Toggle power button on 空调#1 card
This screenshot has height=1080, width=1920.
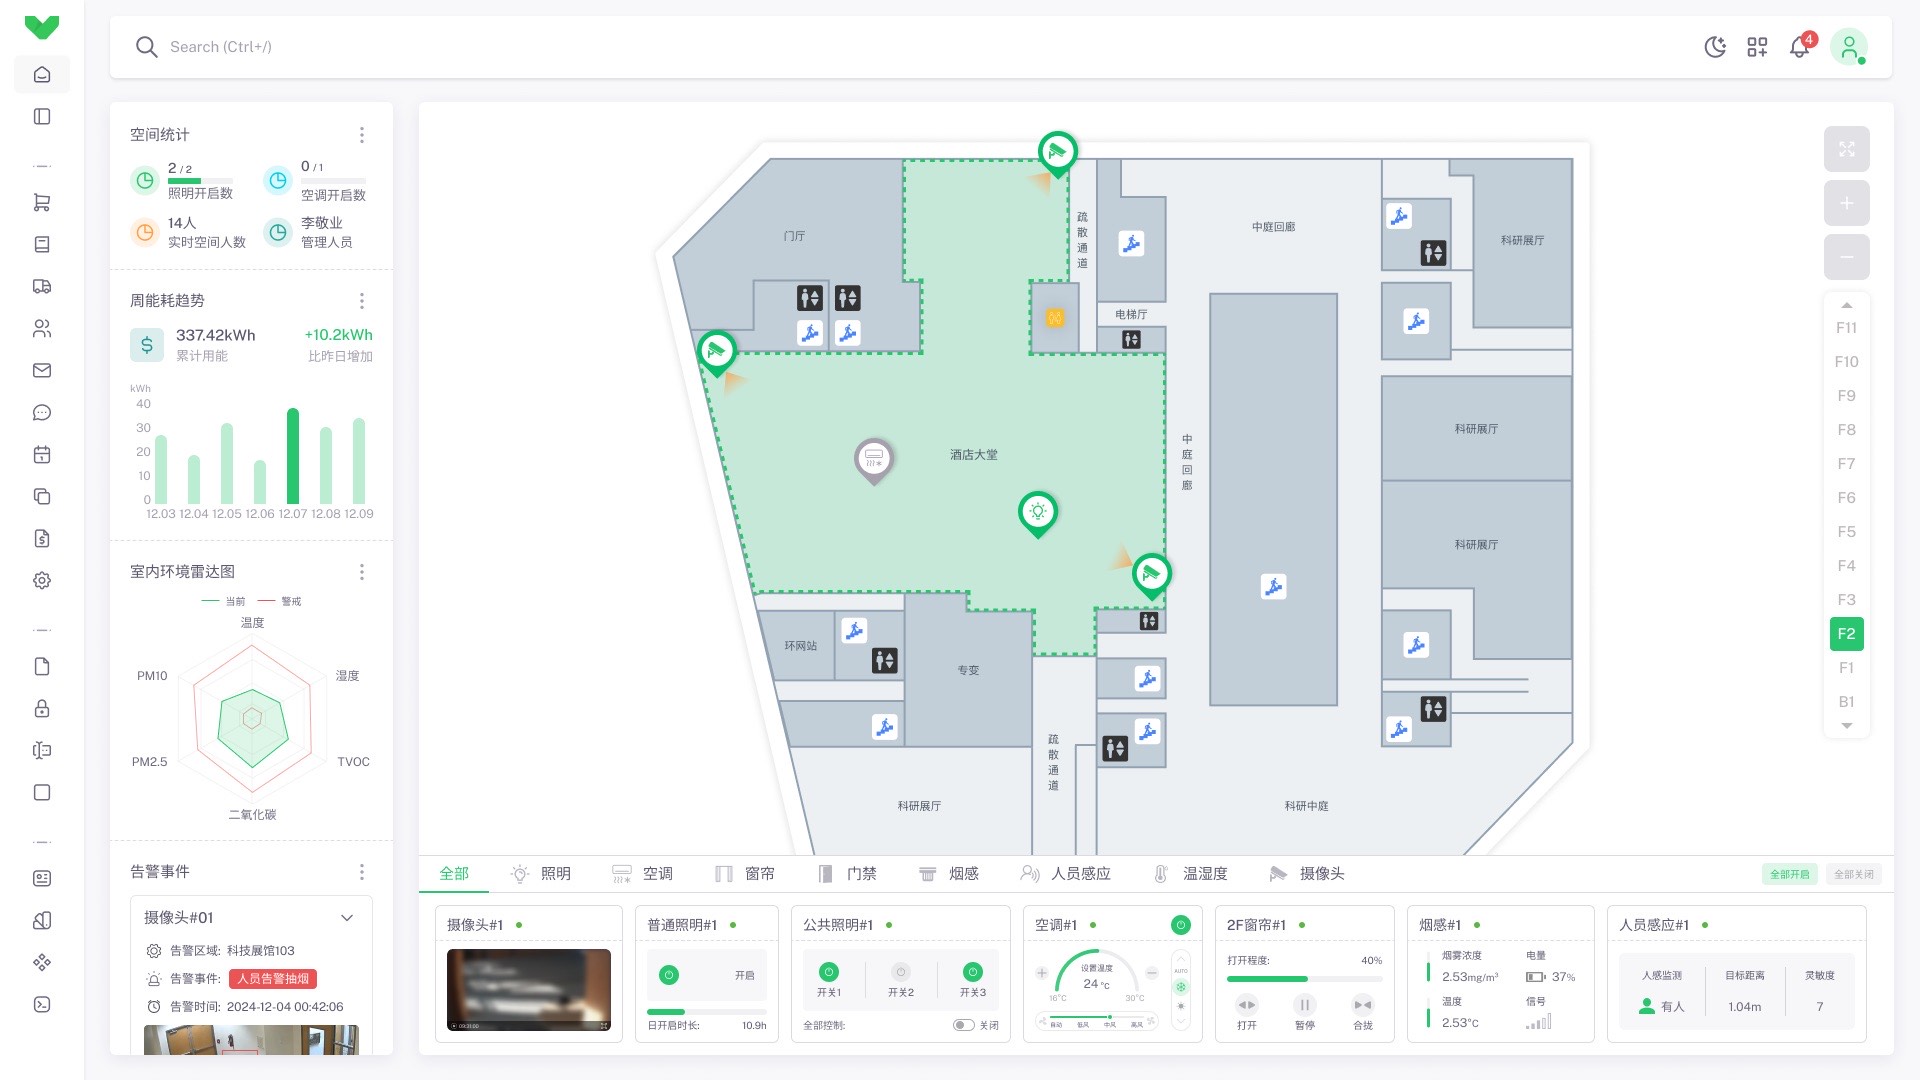[1180, 925]
